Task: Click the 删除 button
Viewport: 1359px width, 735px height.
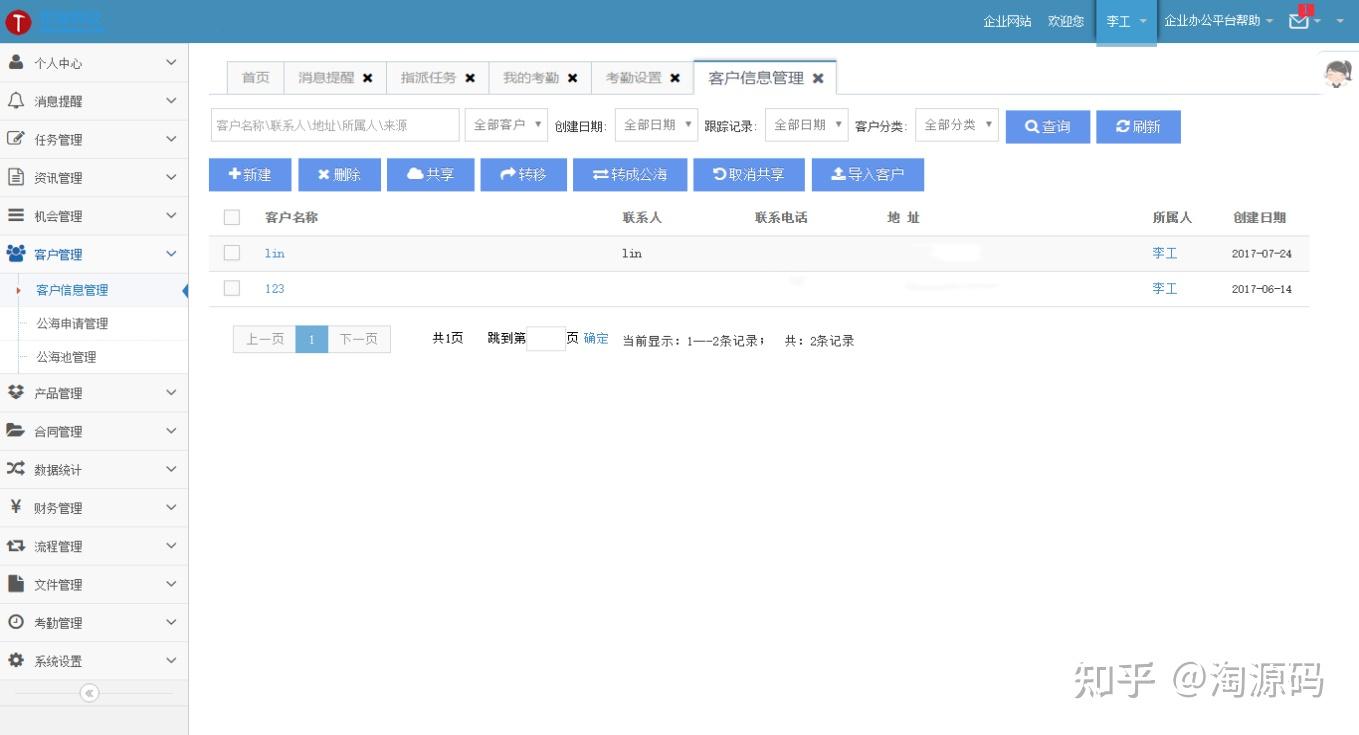Action: 339,174
